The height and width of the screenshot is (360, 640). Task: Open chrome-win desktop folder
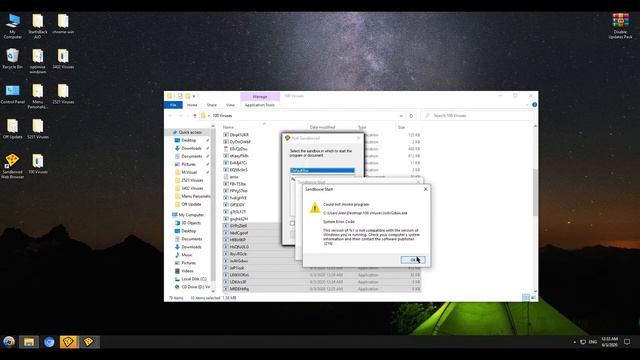coord(63,24)
